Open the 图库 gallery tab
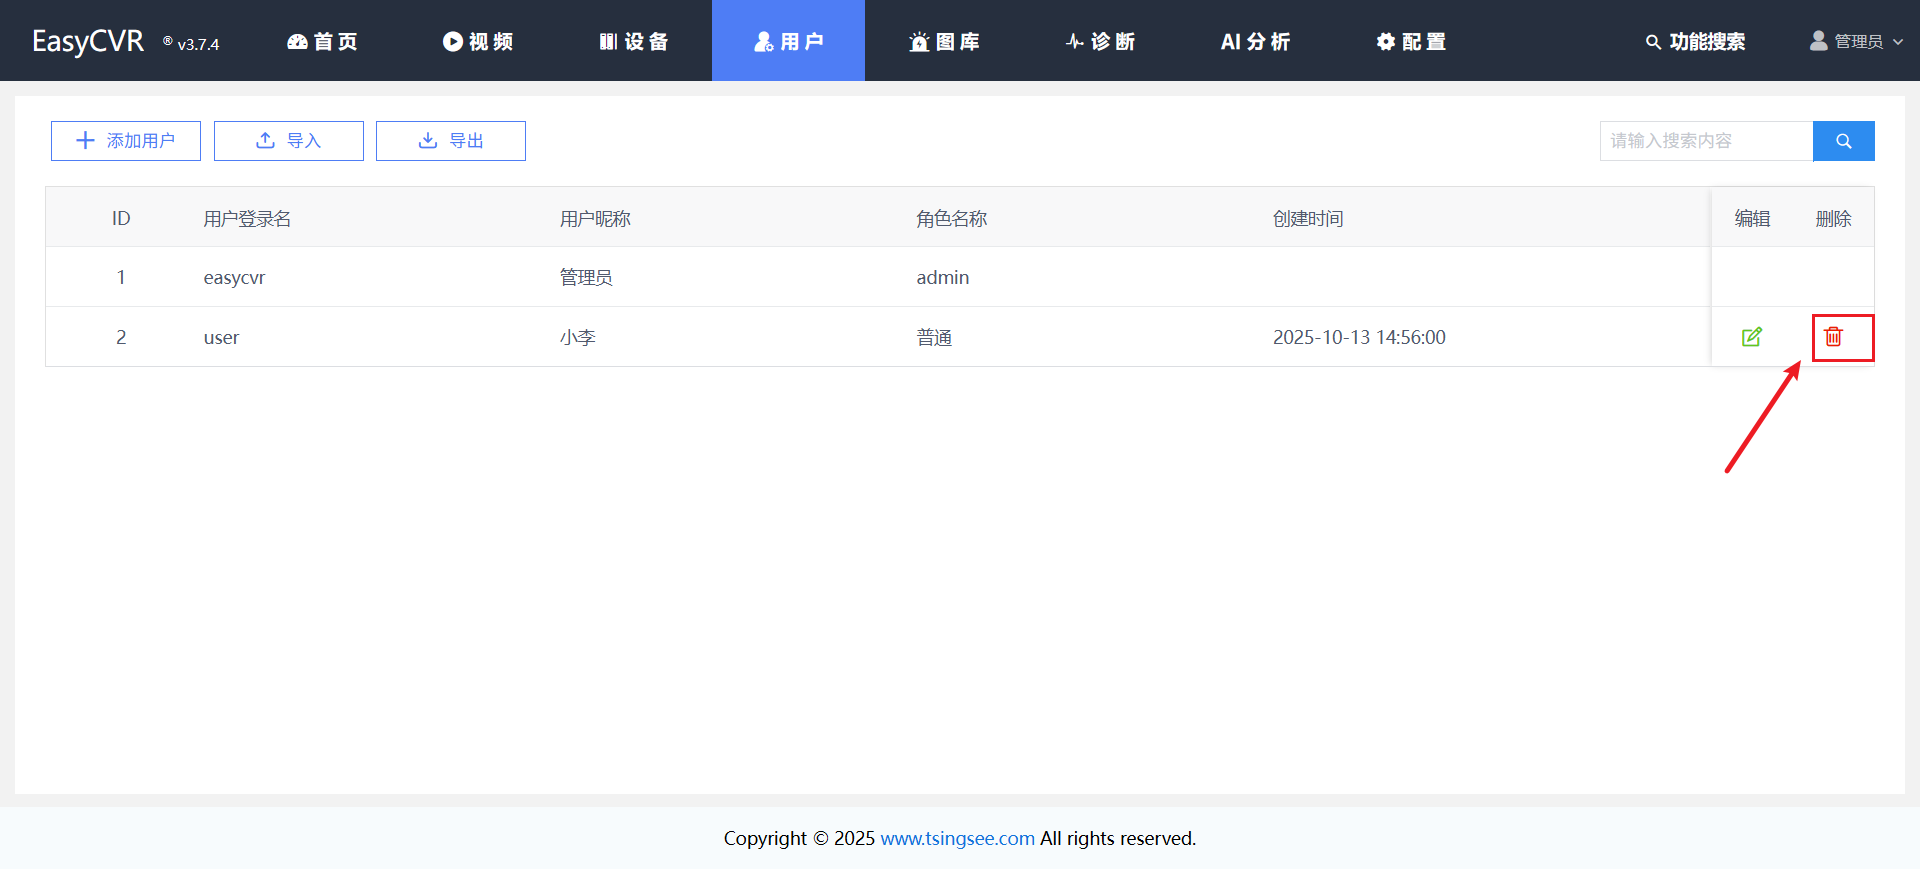 [x=944, y=41]
